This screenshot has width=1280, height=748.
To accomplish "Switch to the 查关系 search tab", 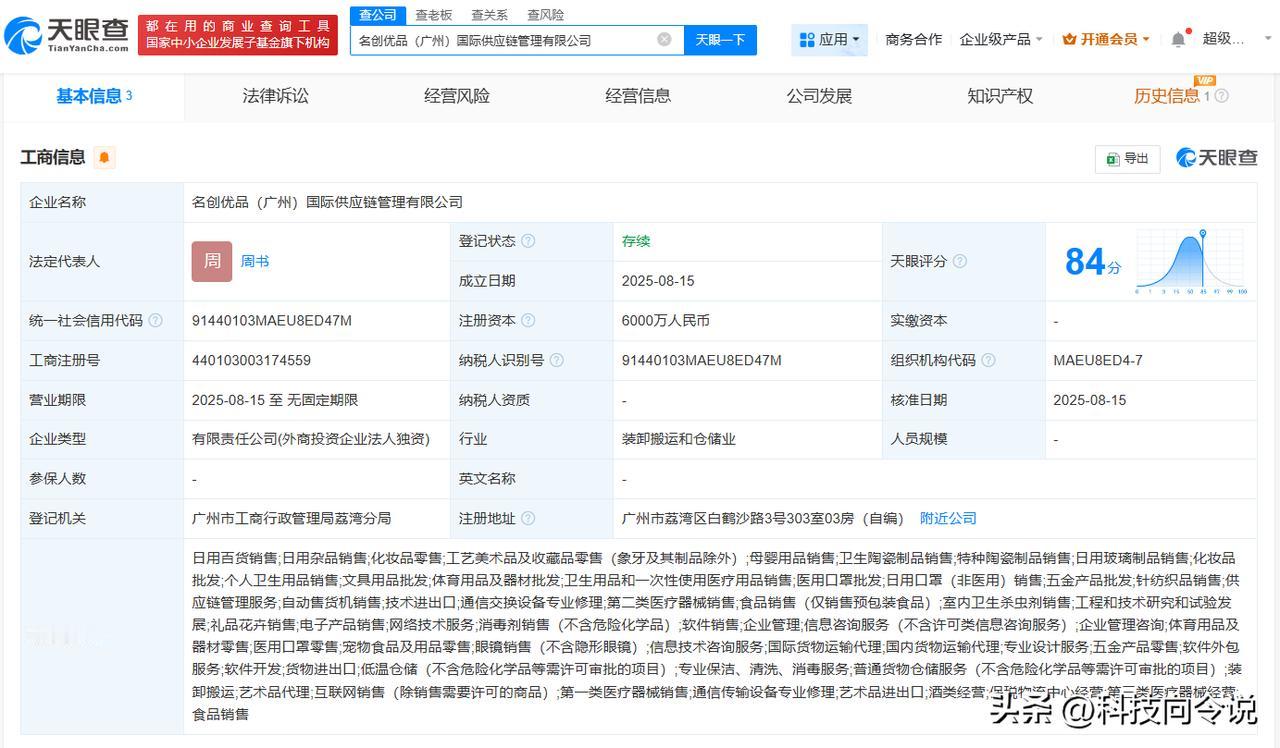I will pos(489,15).
